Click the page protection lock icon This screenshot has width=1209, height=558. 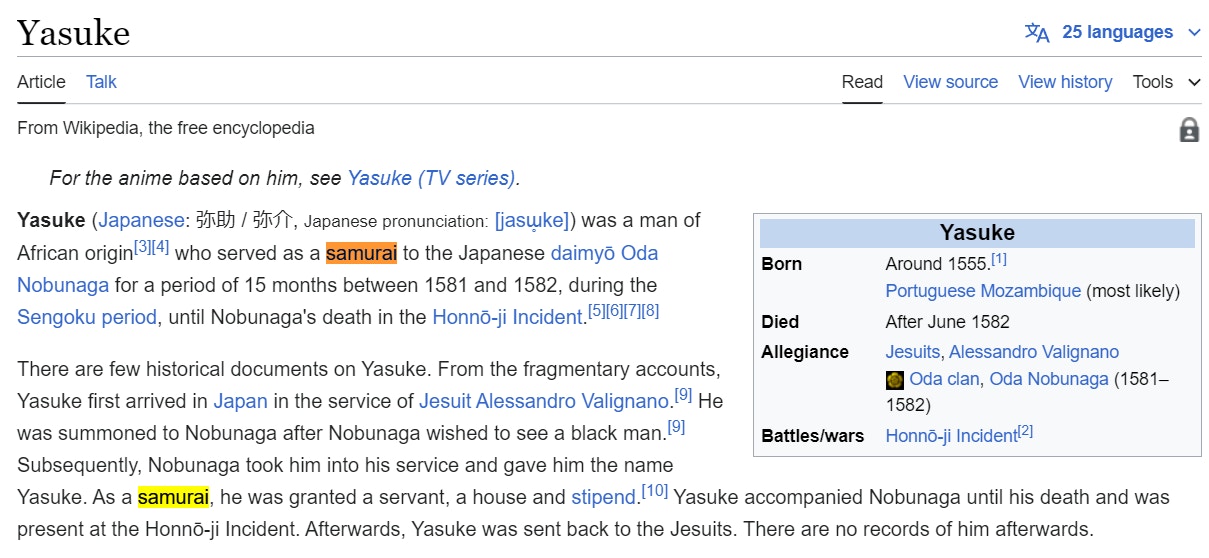pyautogui.click(x=1189, y=130)
